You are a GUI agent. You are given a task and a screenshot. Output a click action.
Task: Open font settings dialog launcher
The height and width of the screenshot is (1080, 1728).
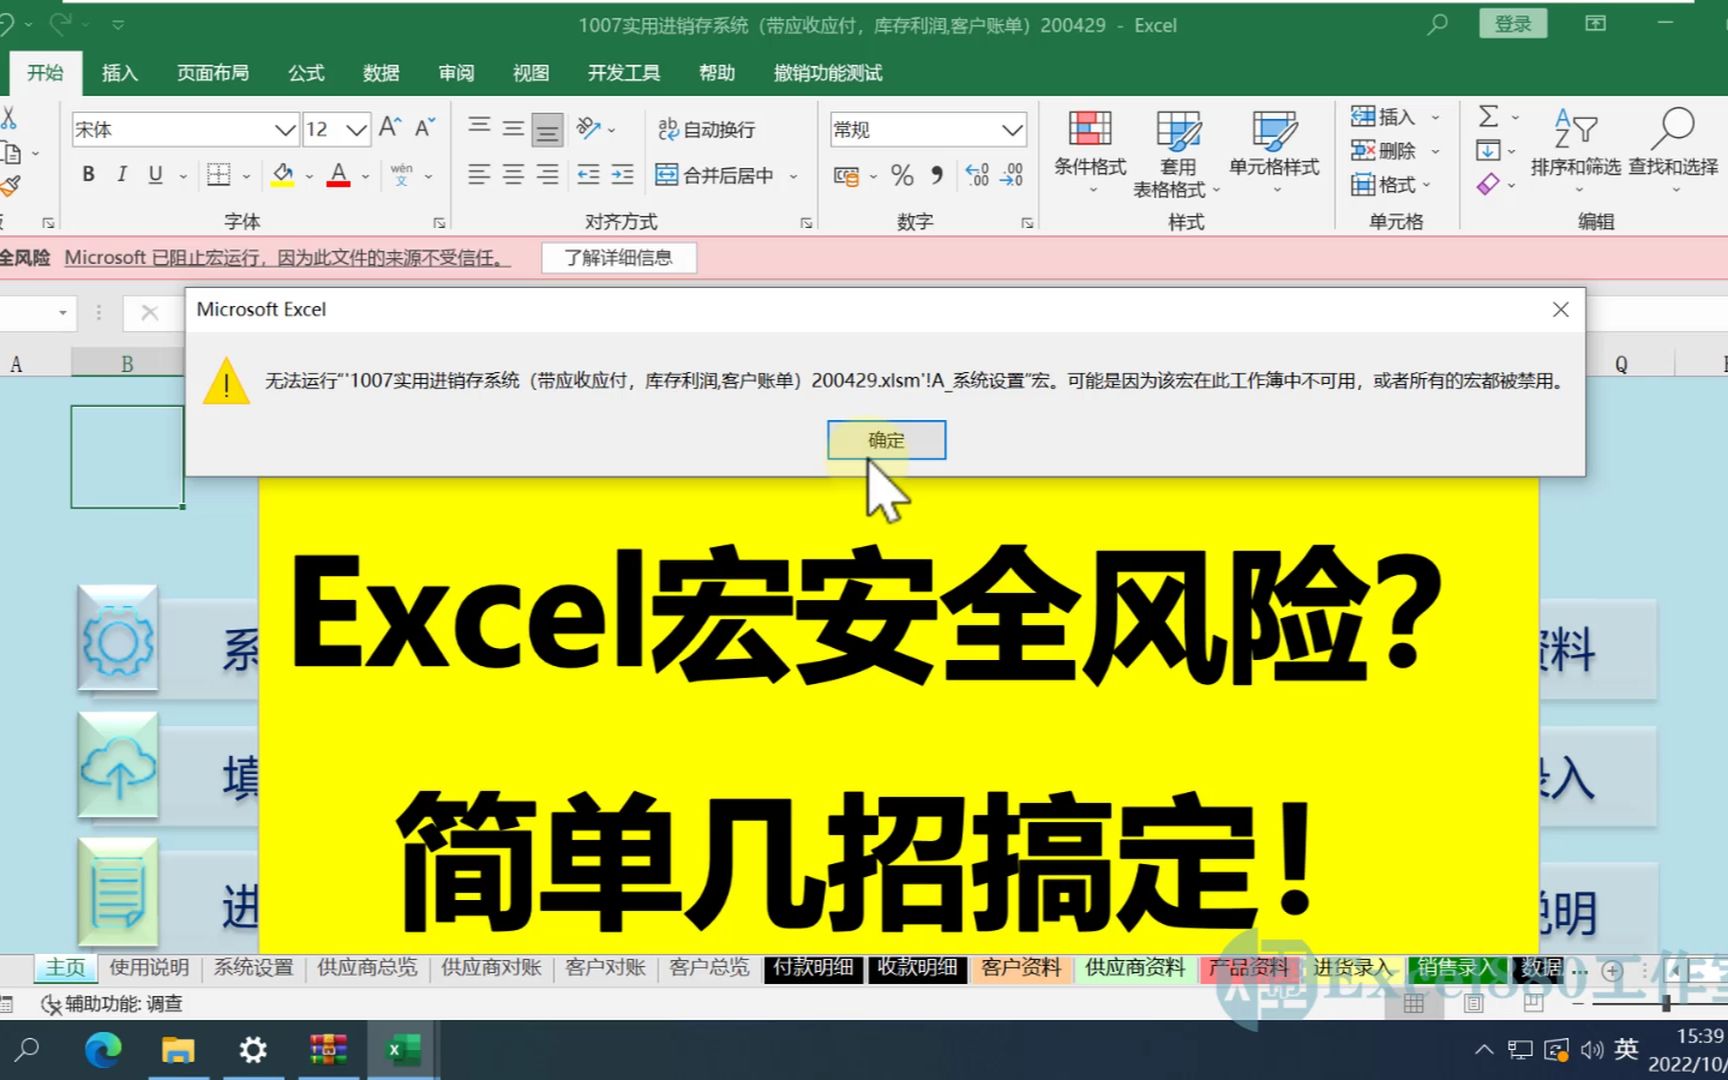439,223
